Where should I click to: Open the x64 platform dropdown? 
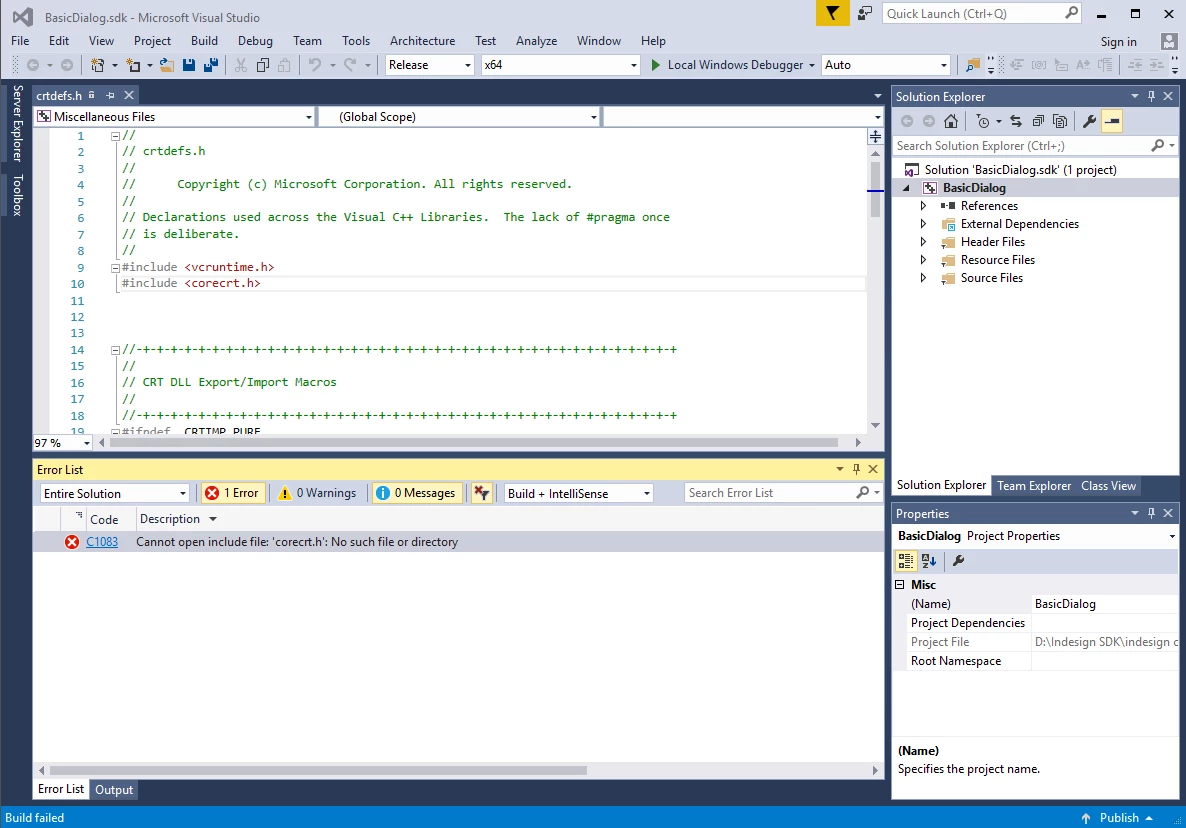pos(560,65)
